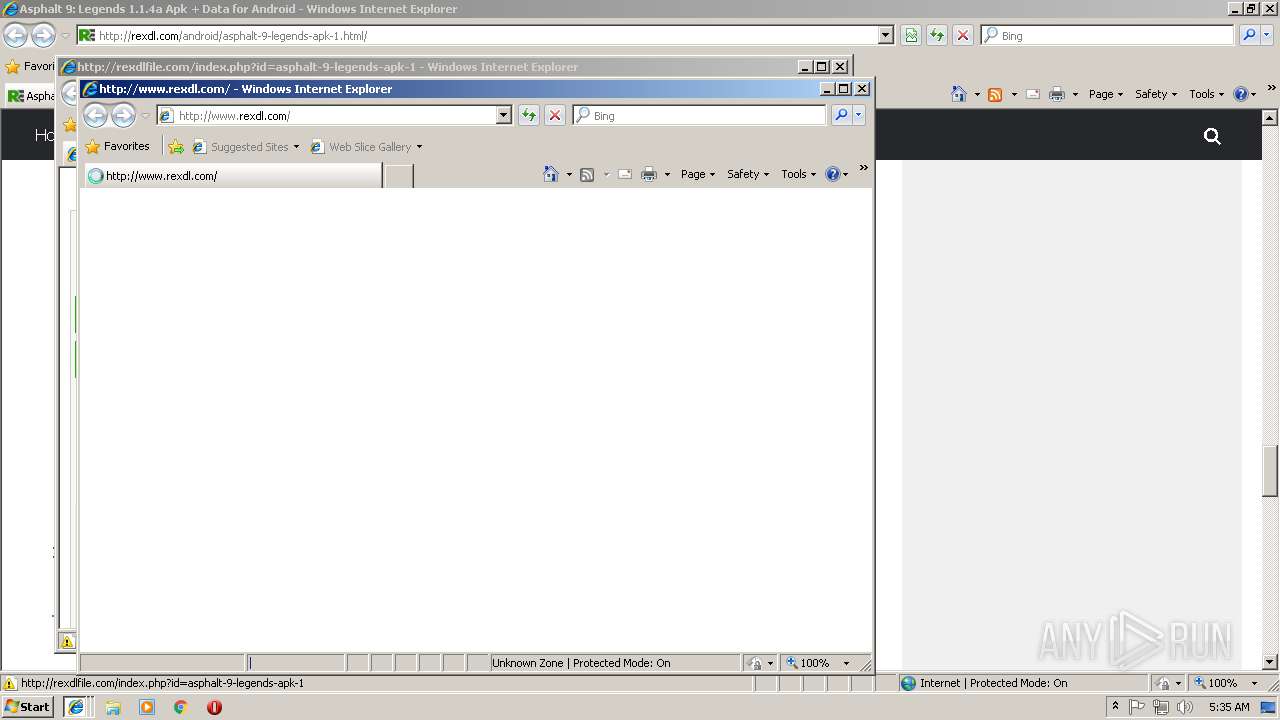
Task: Click the warning icon in main status bar
Action: click(x=10, y=684)
